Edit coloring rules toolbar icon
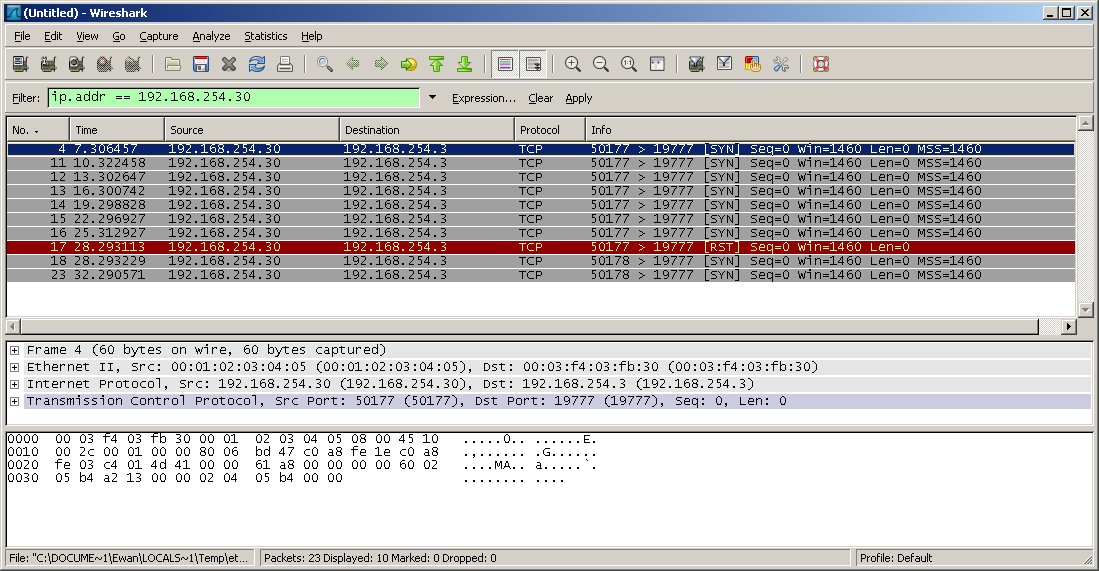 [752, 64]
